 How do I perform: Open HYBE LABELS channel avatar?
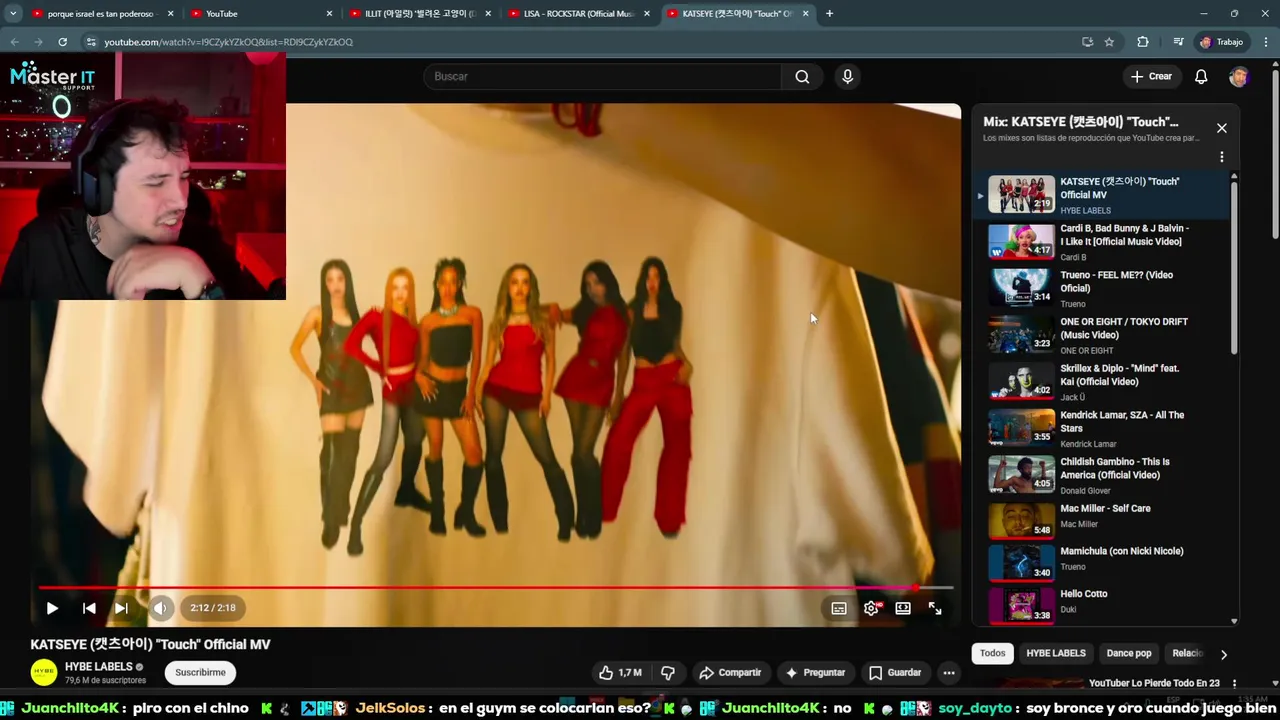point(44,673)
